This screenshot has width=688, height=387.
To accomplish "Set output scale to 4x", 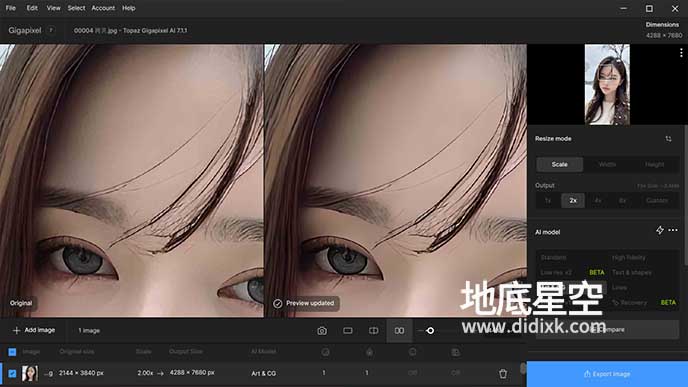I will click(x=598, y=201).
